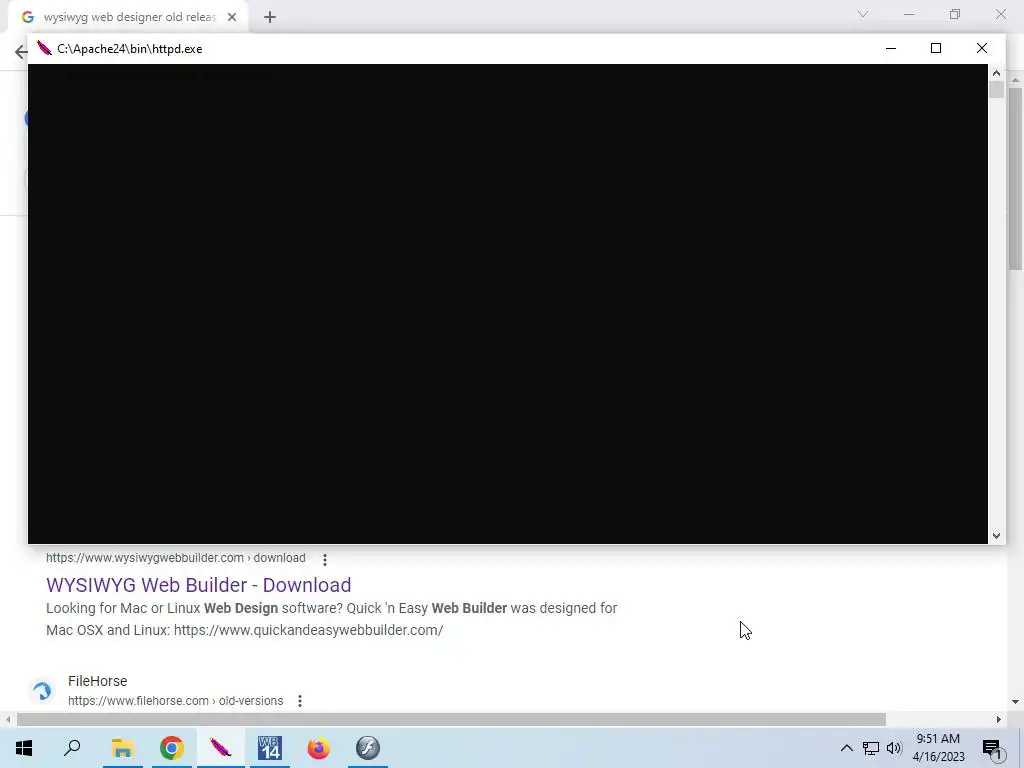Open options for wysiwygwebbuilder.com result
Image resolution: width=1024 pixels, height=768 pixels.
pos(325,559)
